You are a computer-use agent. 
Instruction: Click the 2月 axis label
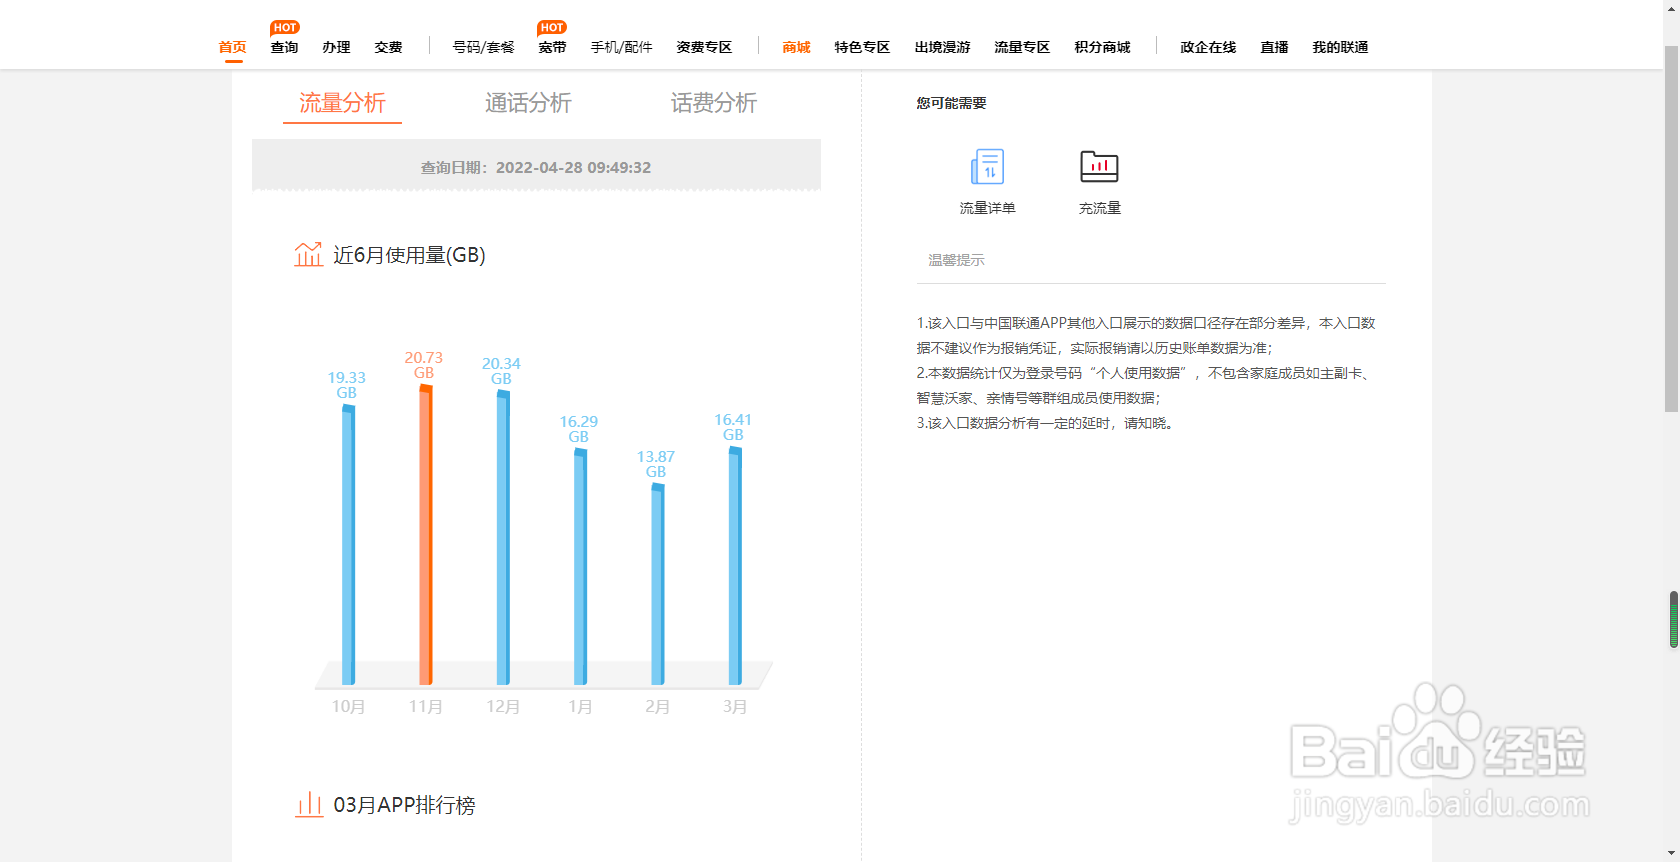(x=657, y=706)
